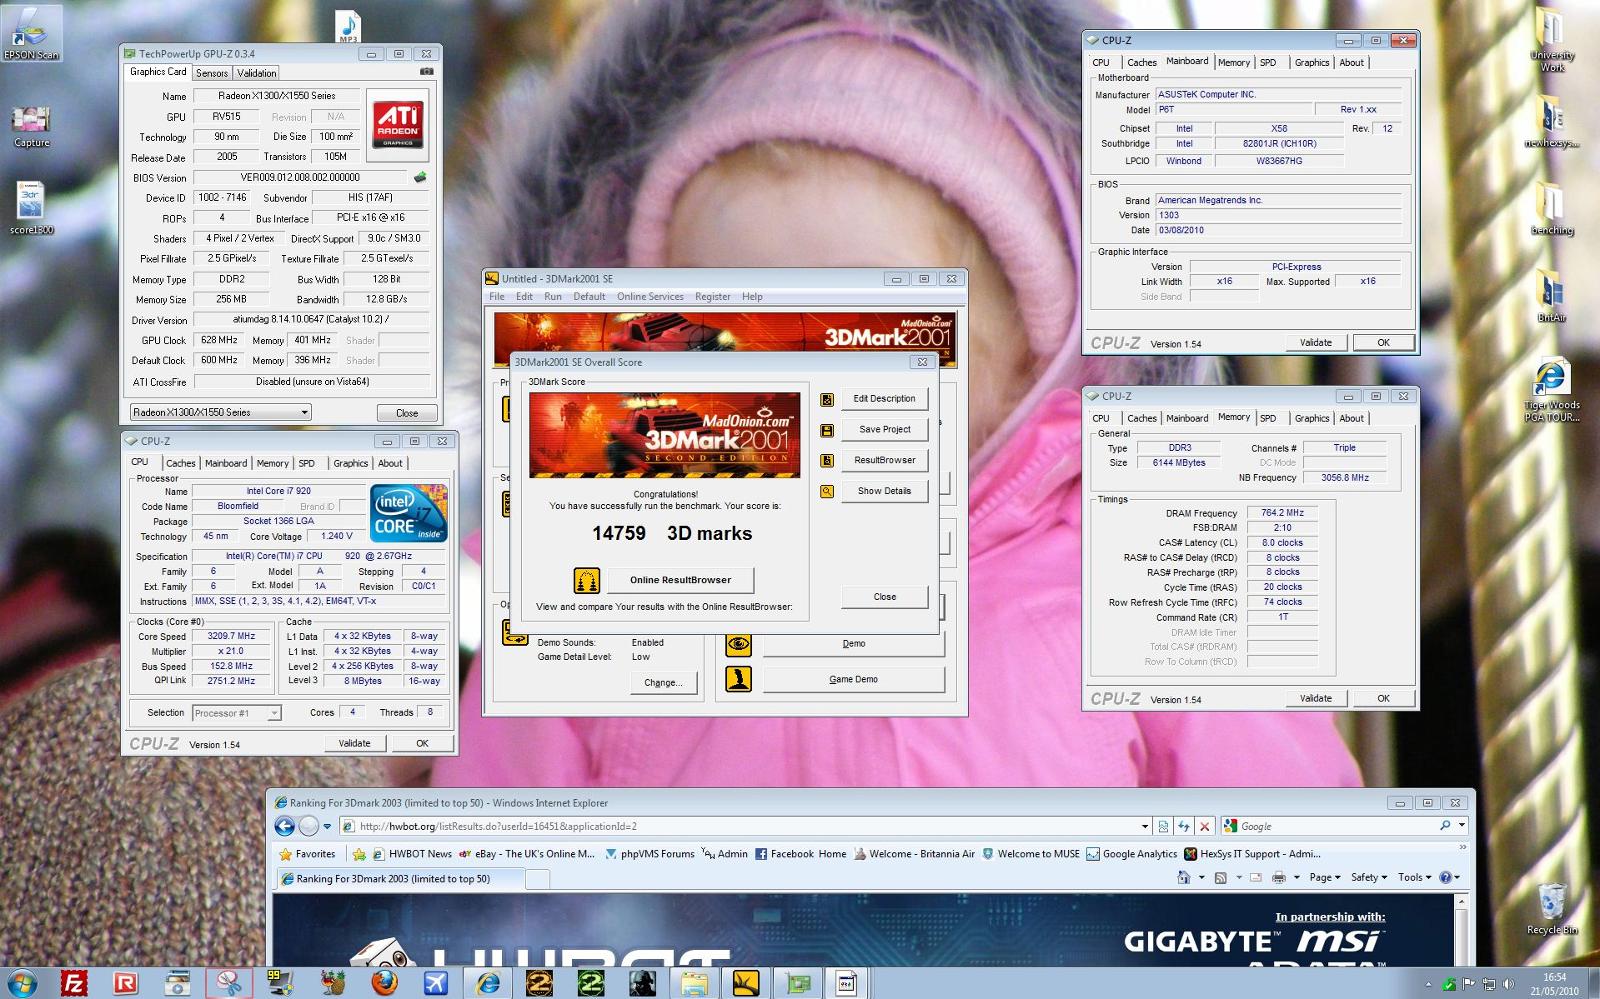The height and width of the screenshot is (999, 1600).
Task: Open the IE Page menu dropdown
Action: [1324, 877]
